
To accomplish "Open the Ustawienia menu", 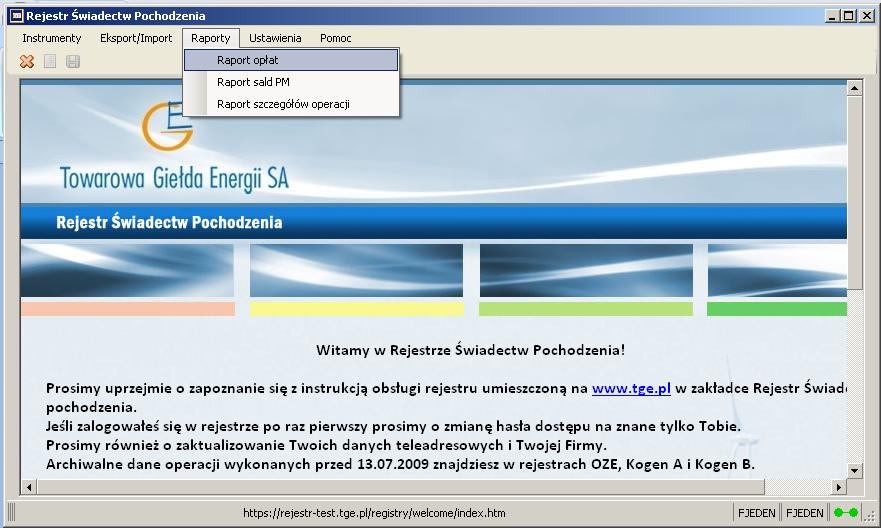I will (275, 38).
